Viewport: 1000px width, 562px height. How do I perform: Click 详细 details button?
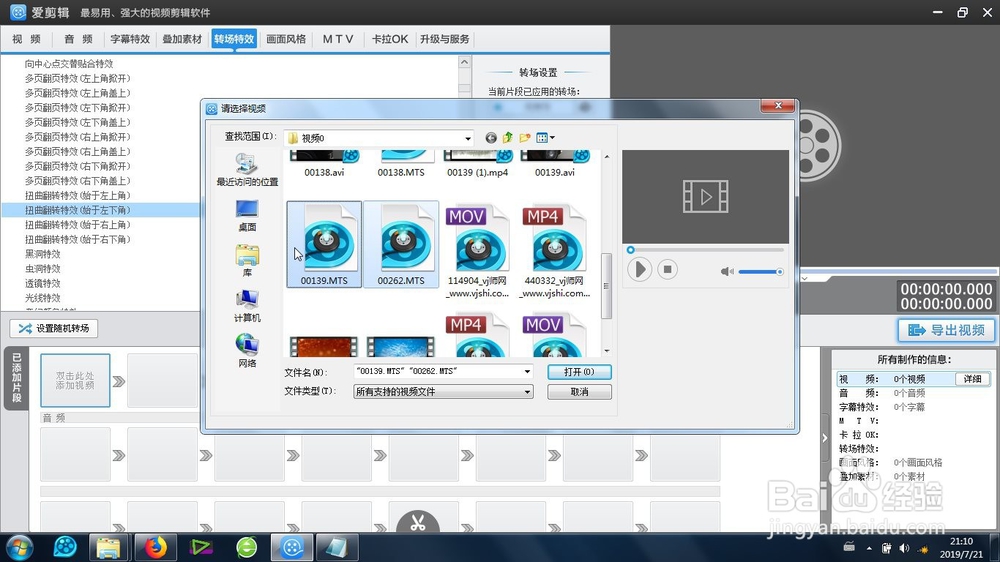973,379
